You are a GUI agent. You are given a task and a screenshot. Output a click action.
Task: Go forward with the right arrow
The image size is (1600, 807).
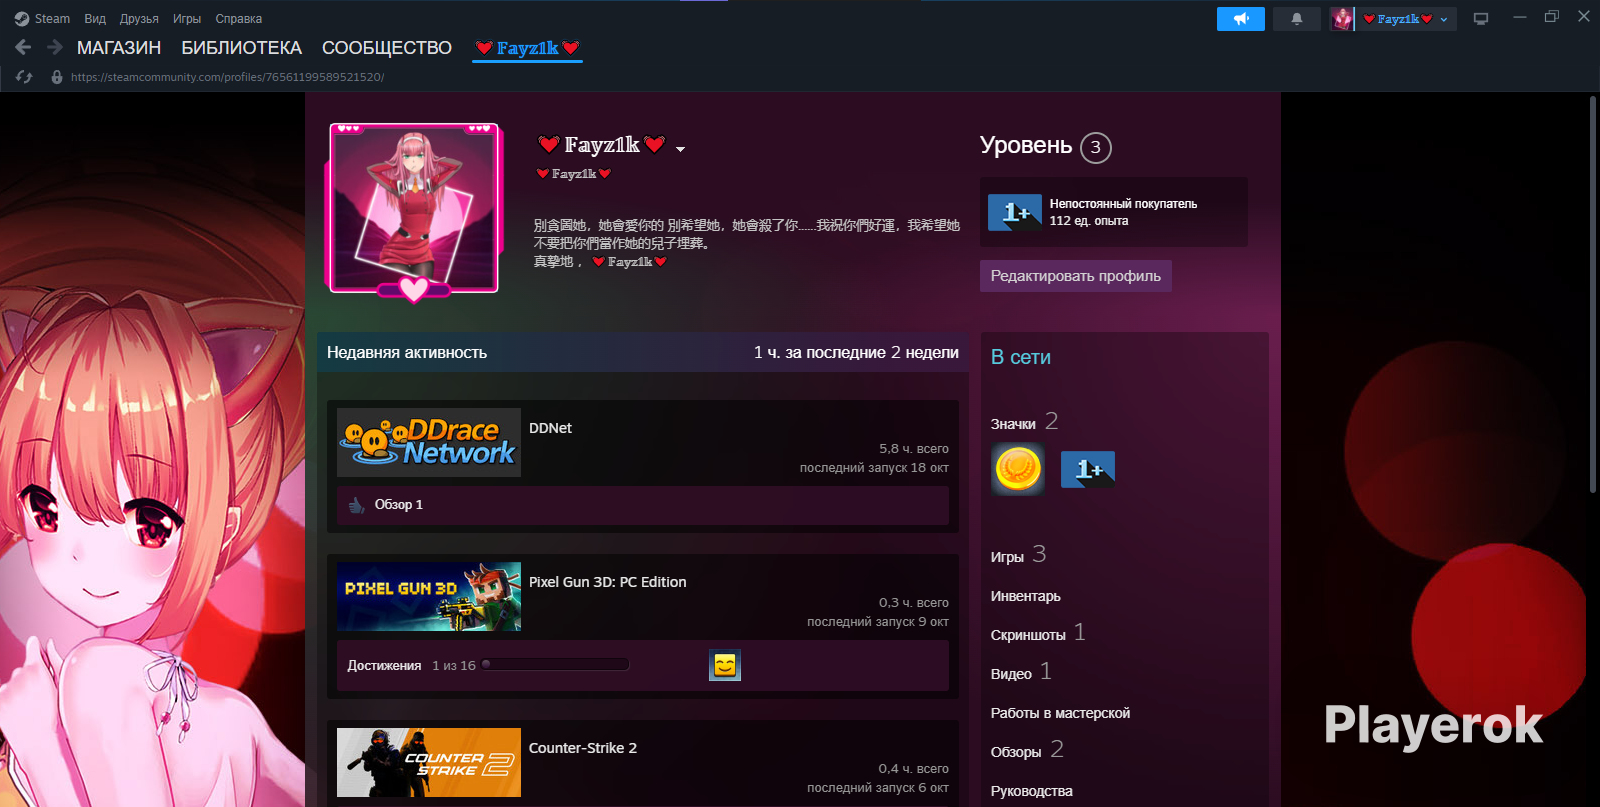pyautogui.click(x=55, y=47)
